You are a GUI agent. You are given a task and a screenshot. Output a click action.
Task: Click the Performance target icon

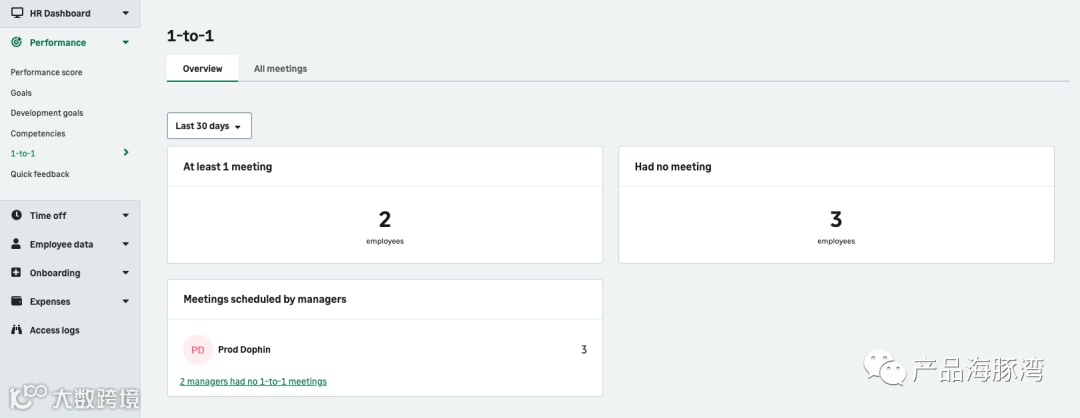tap(16, 43)
